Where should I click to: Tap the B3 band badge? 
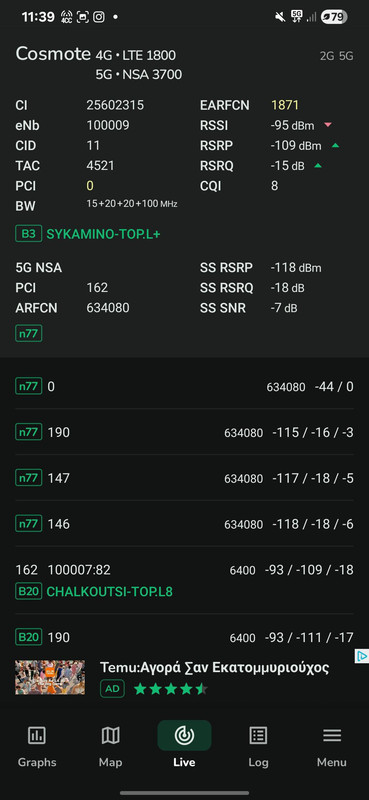29,234
